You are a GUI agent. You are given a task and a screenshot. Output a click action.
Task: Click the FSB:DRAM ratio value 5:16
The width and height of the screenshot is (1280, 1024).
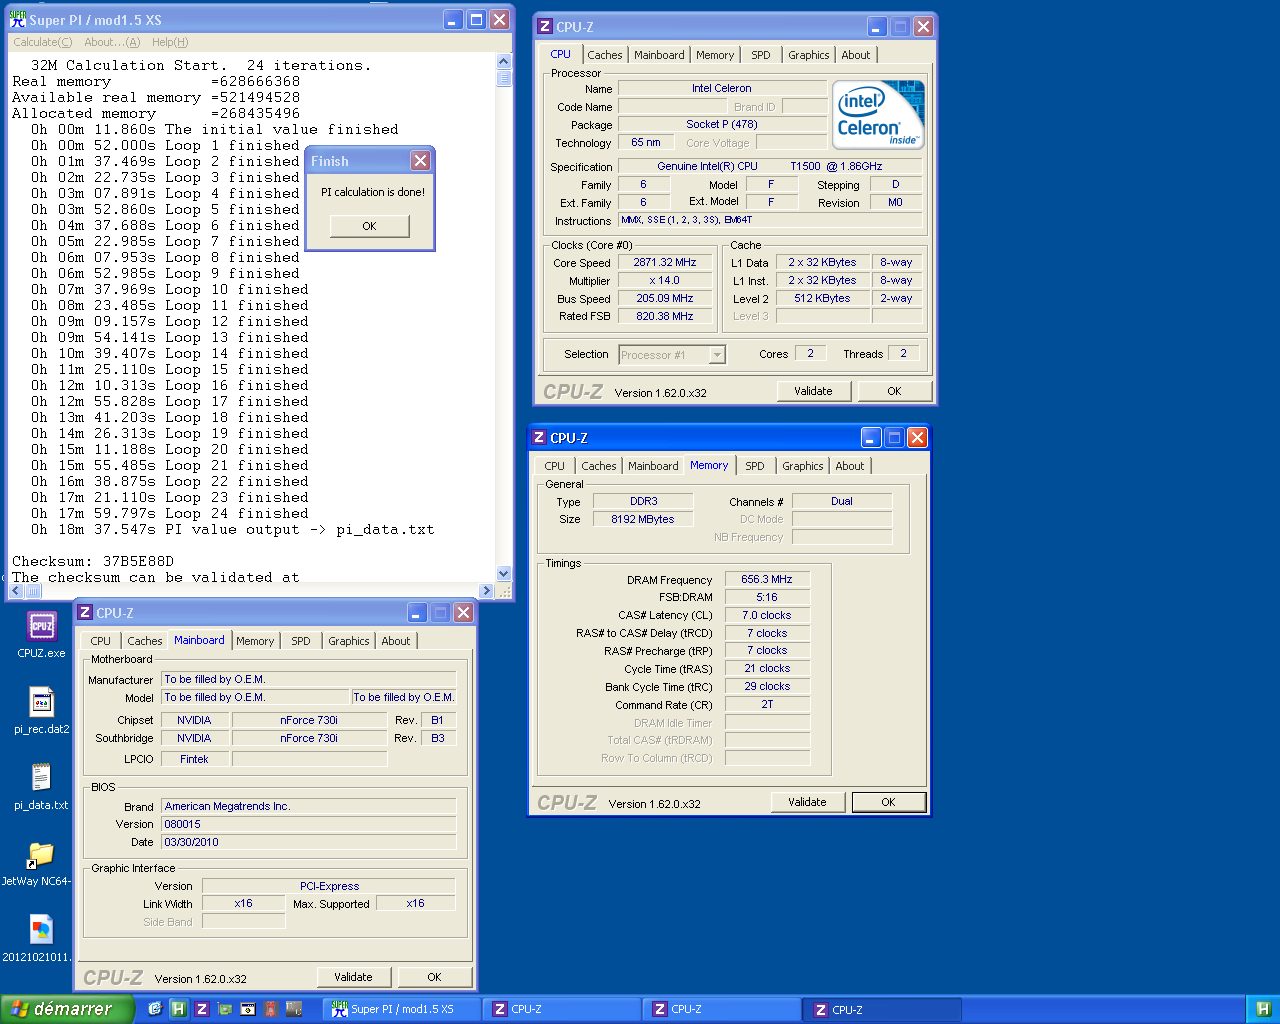point(767,597)
